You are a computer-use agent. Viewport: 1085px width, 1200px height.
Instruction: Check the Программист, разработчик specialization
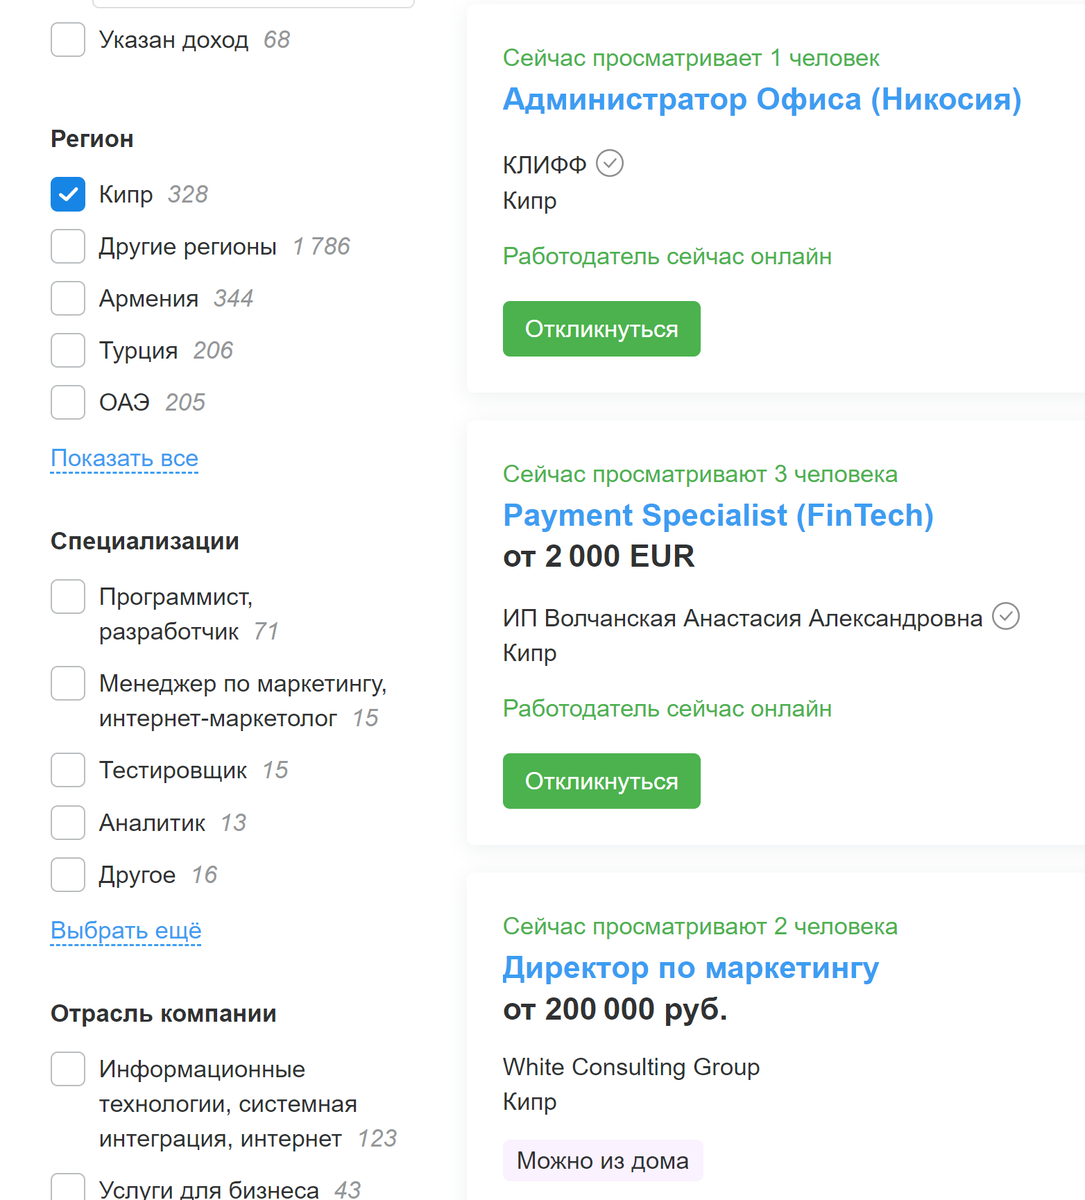click(x=67, y=596)
